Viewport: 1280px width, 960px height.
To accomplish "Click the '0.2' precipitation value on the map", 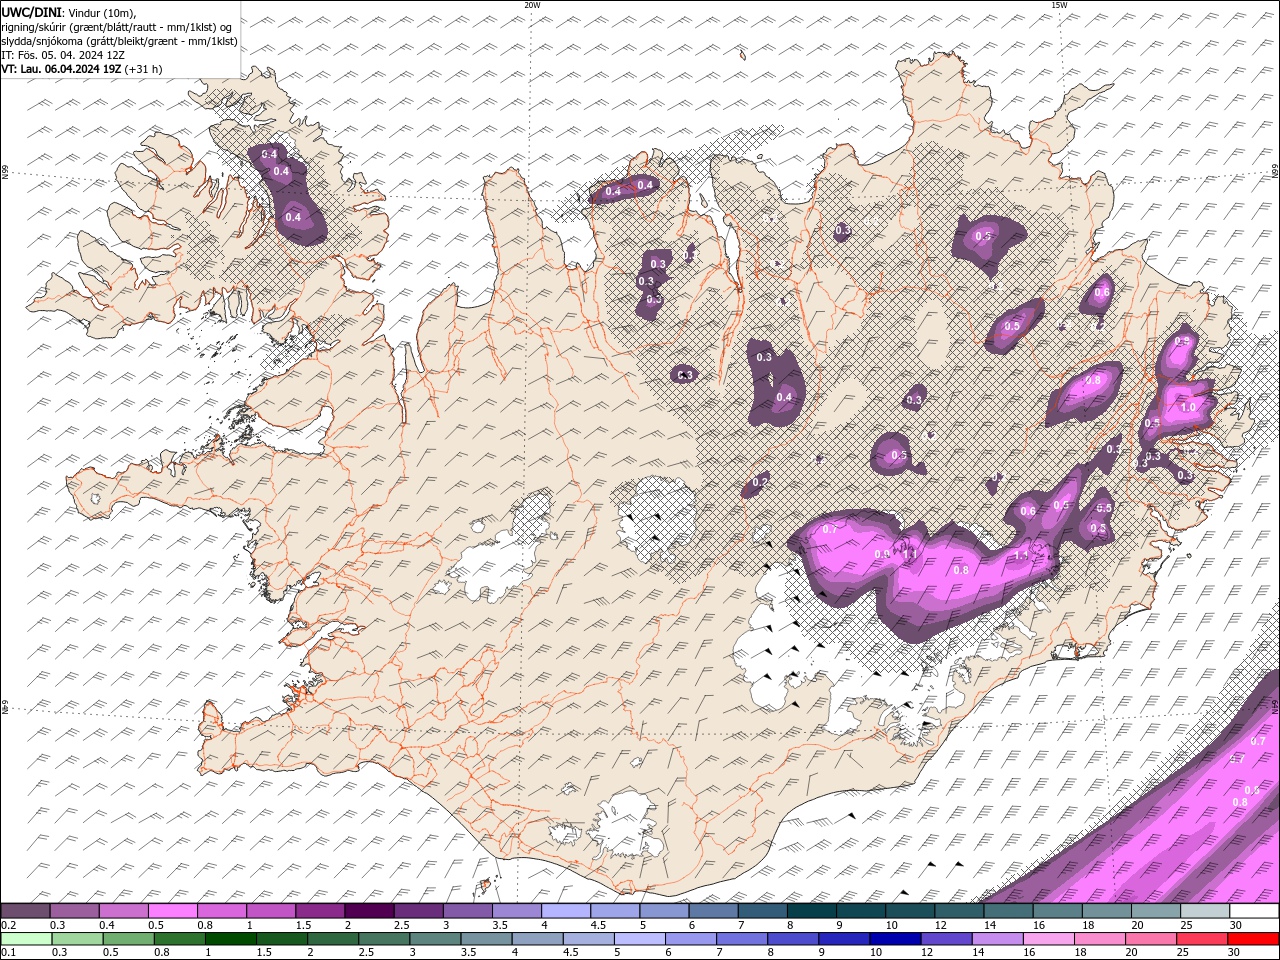I will (759, 482).
